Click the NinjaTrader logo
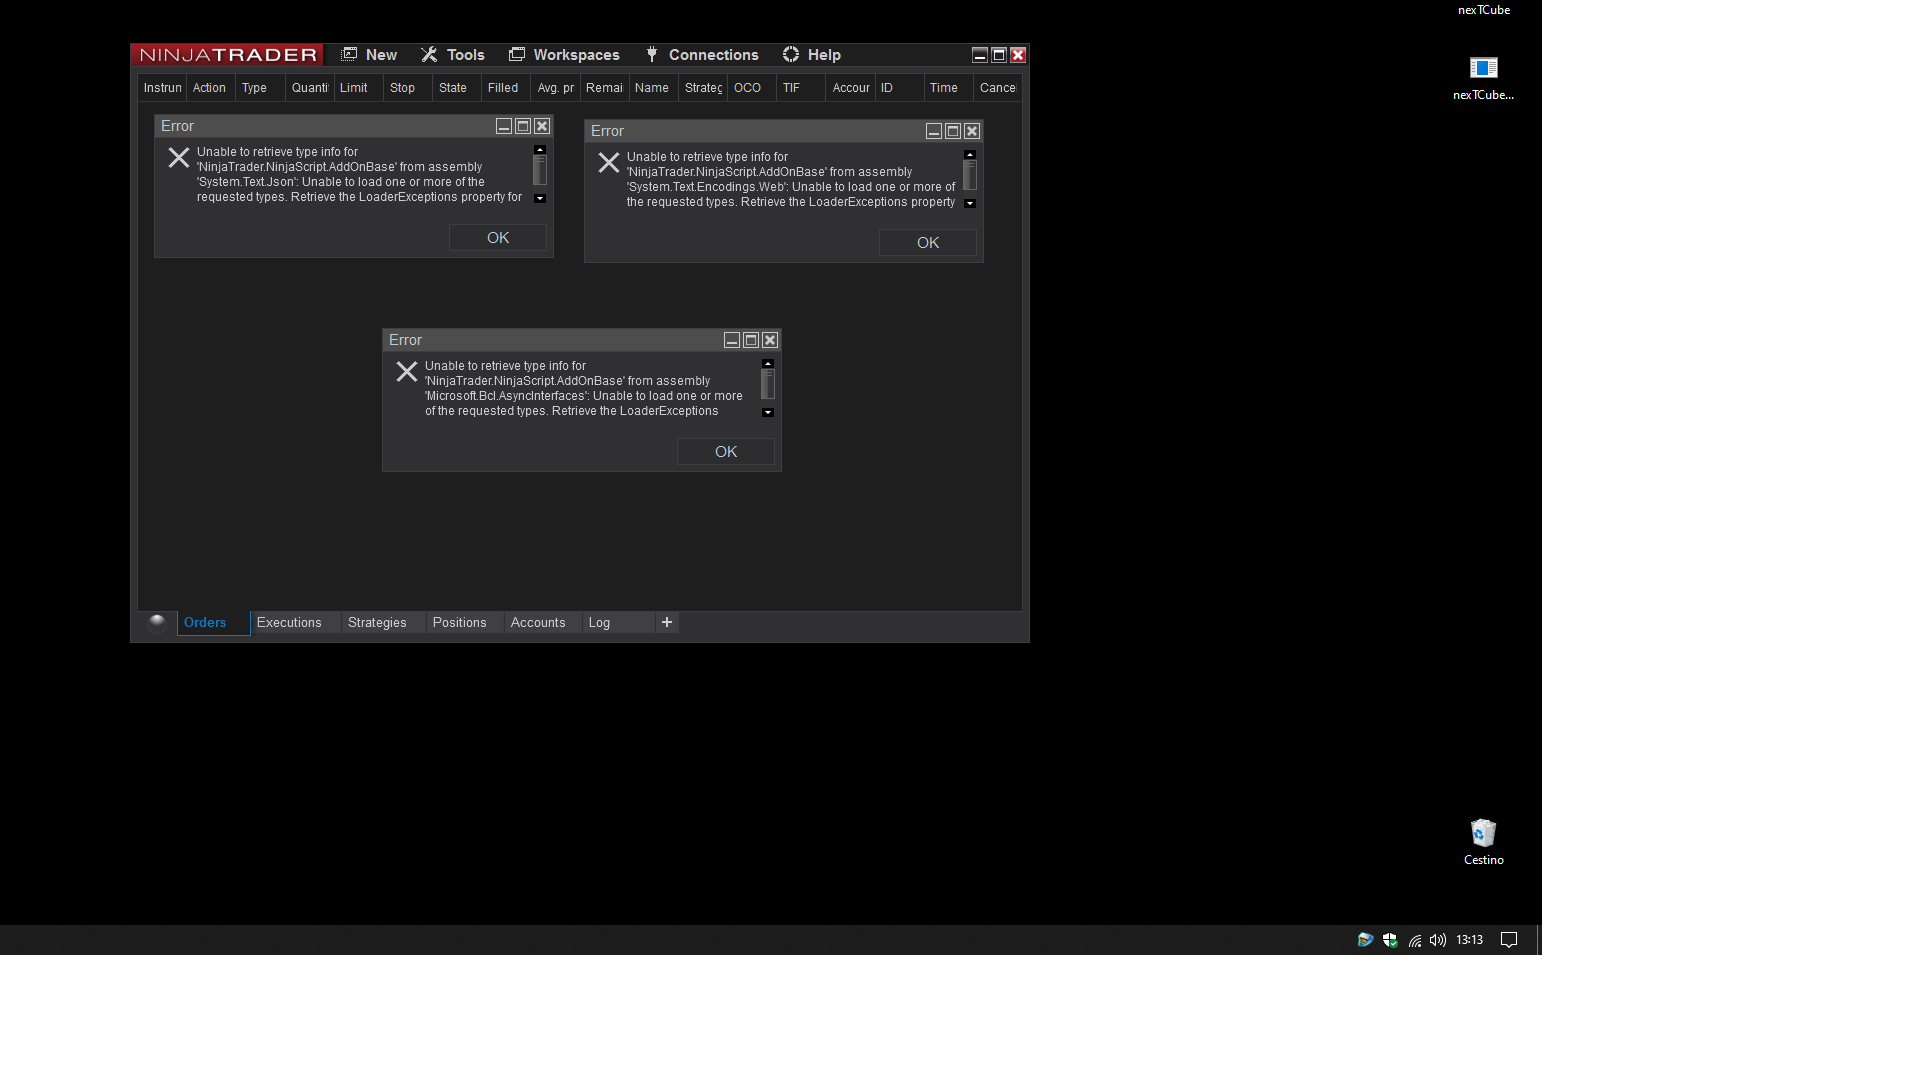 point(227,55)
